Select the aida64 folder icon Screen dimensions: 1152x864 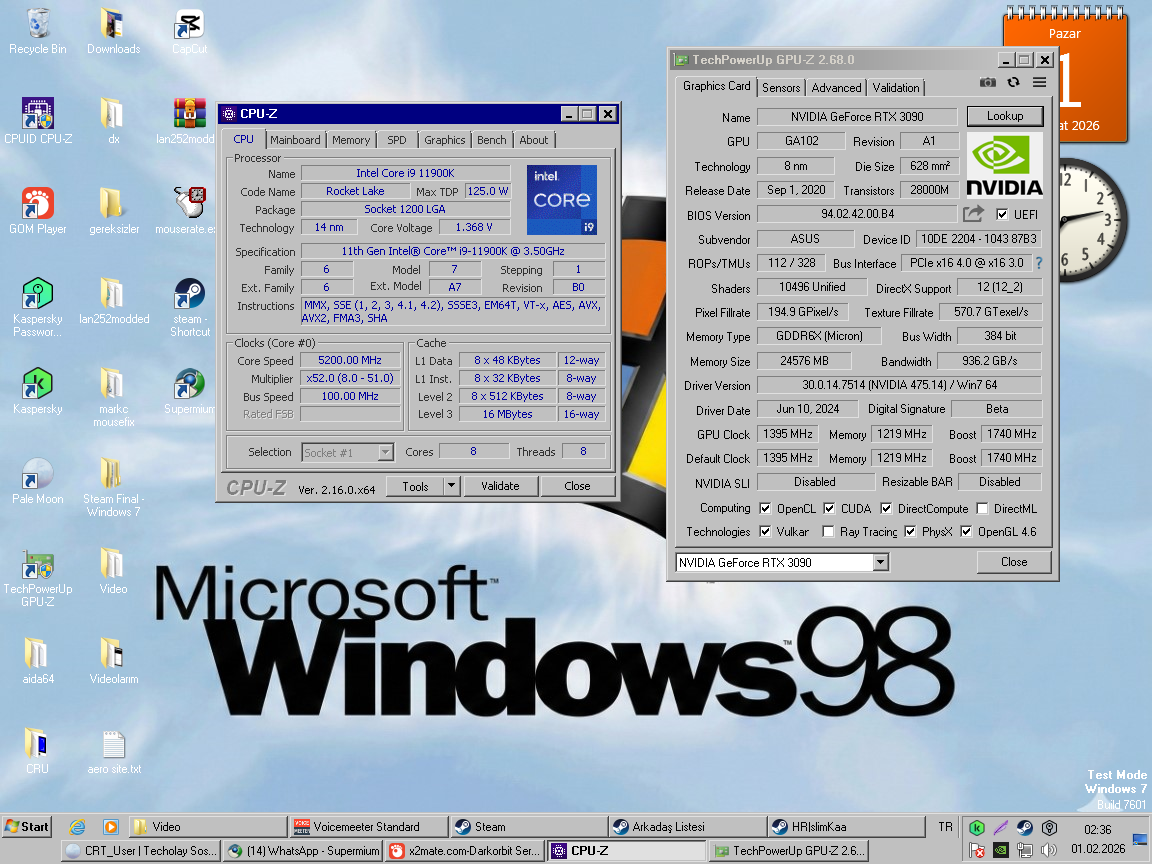tap(37, 661)
